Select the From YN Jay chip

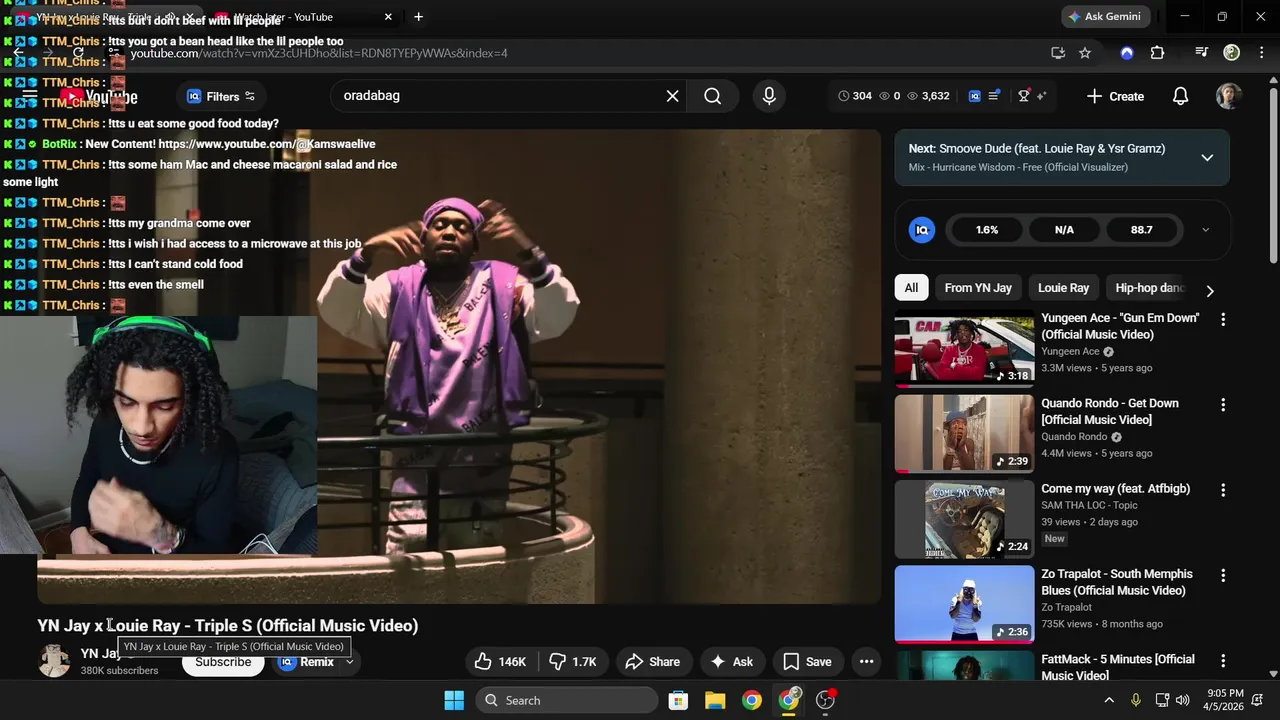(x=978, y=288)
